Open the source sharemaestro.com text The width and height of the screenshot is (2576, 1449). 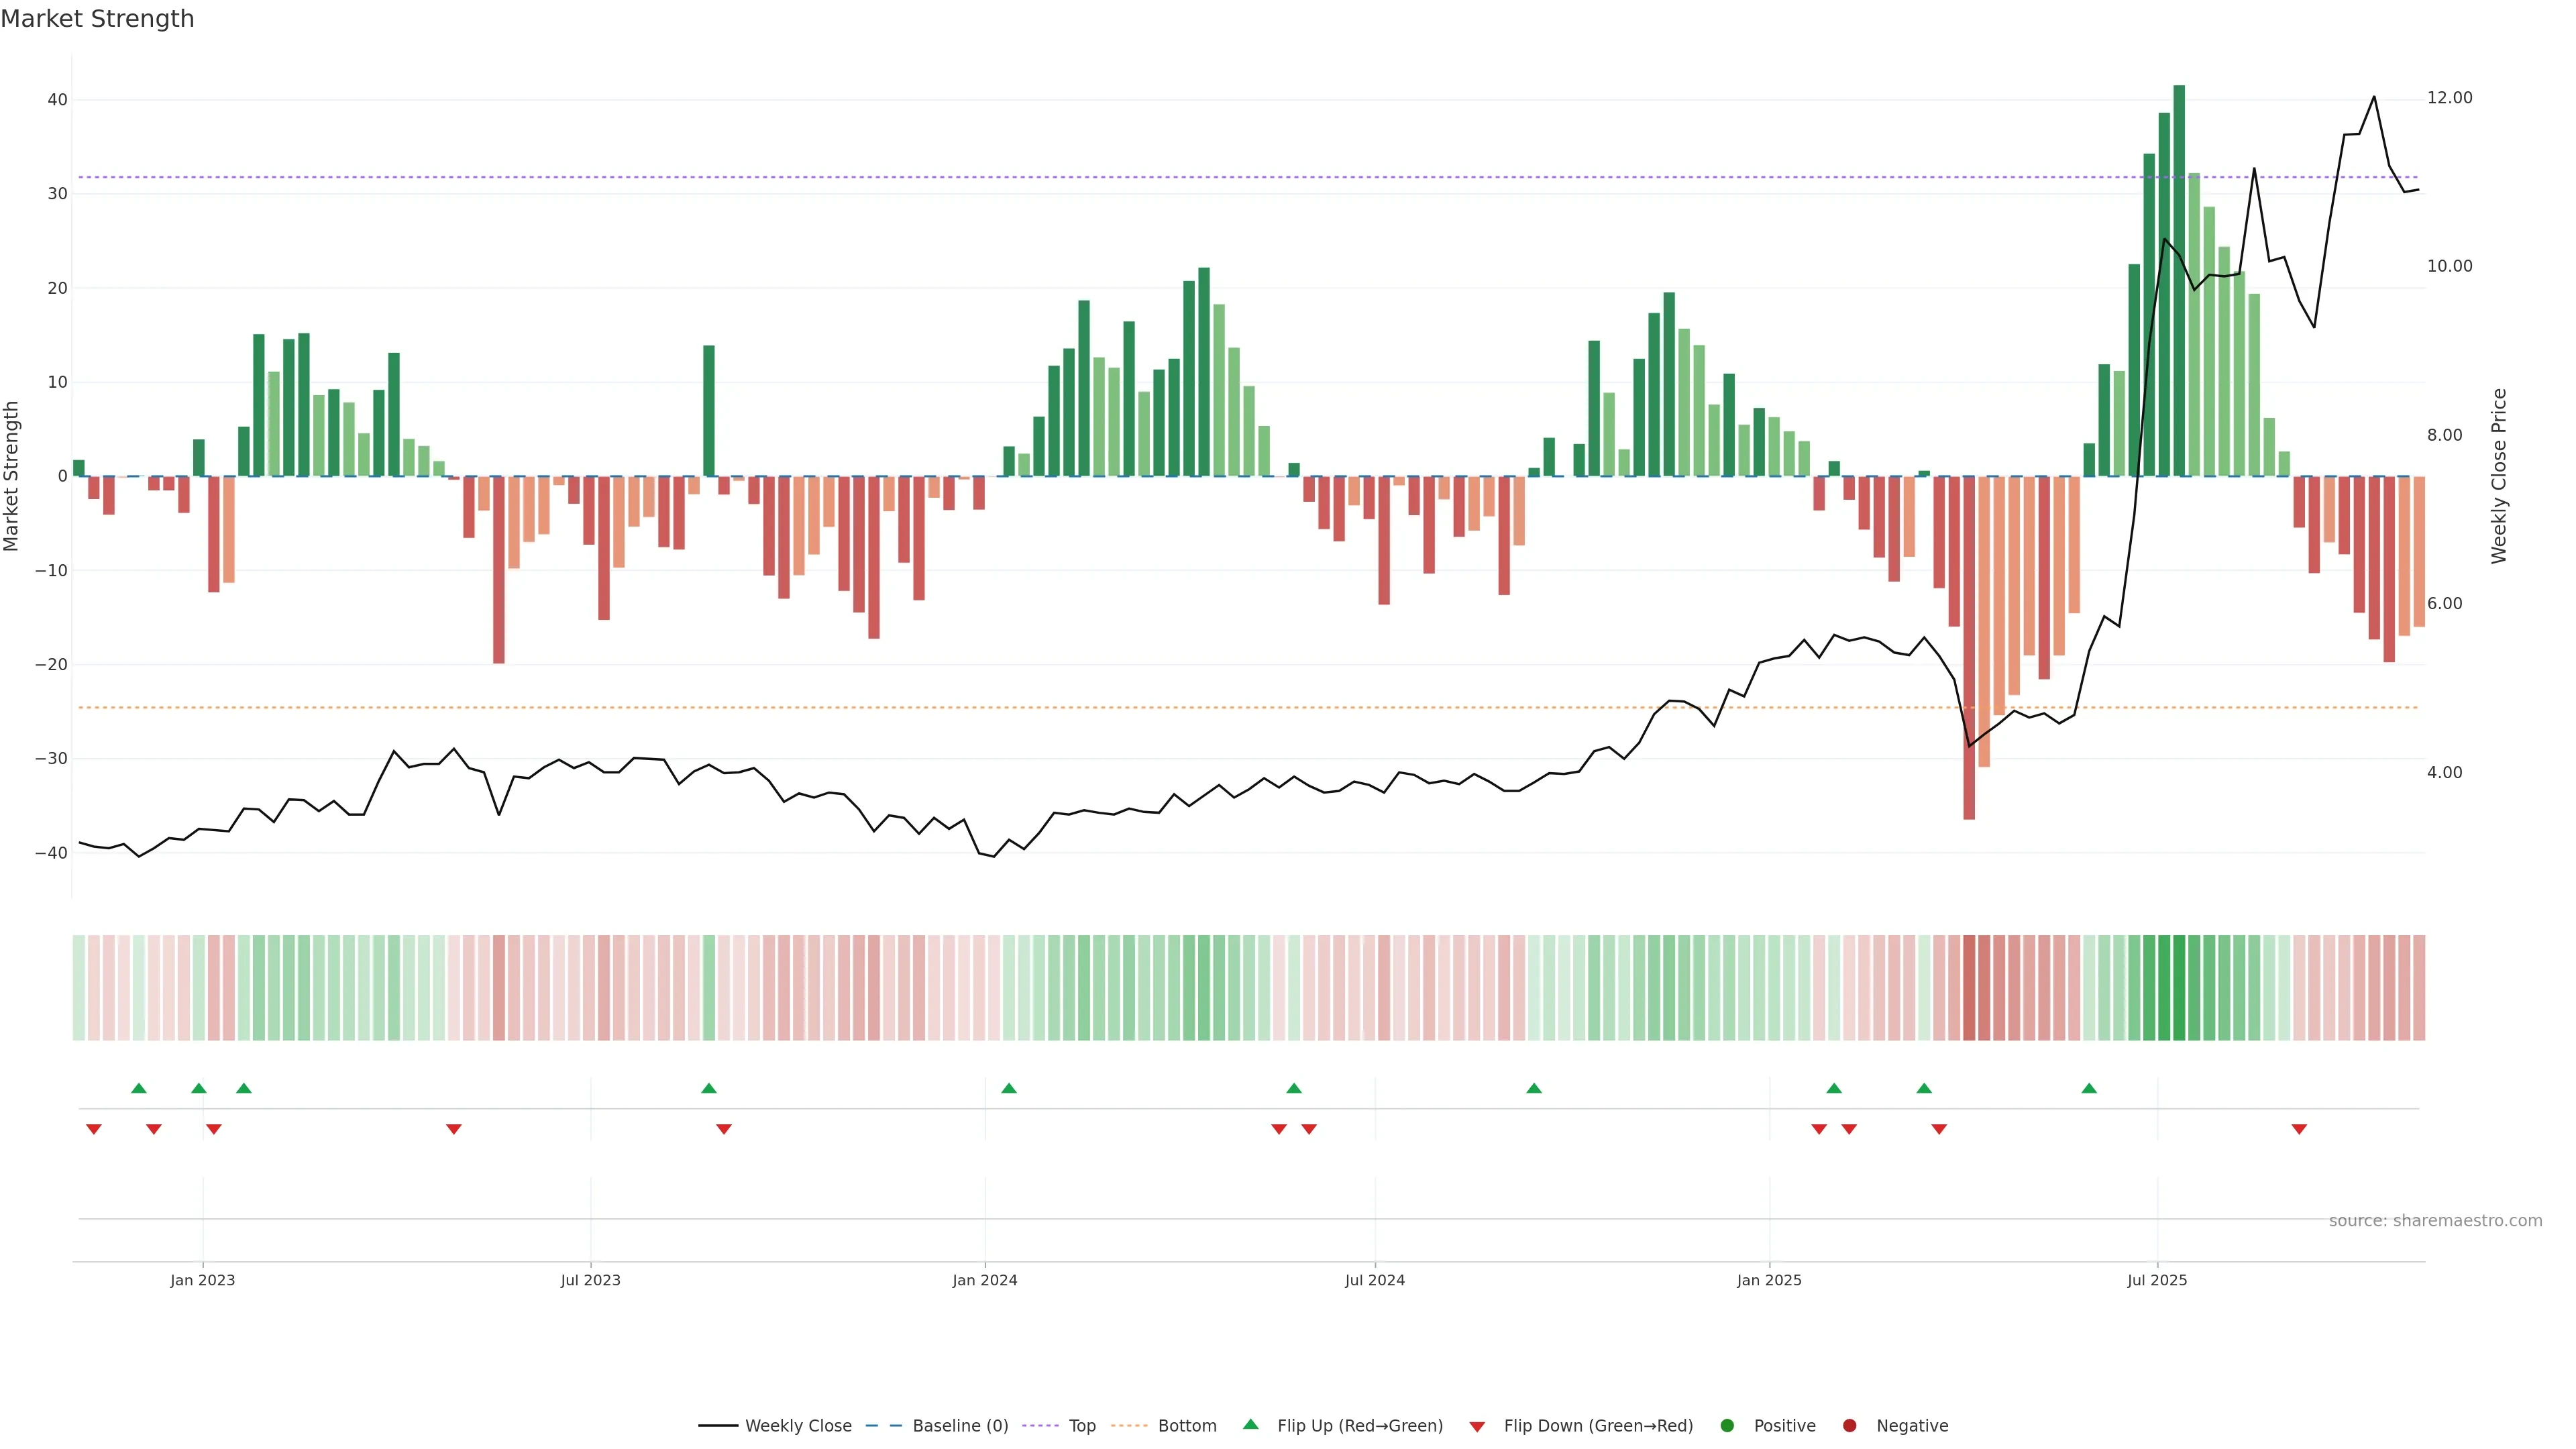pos(2435,1221)
